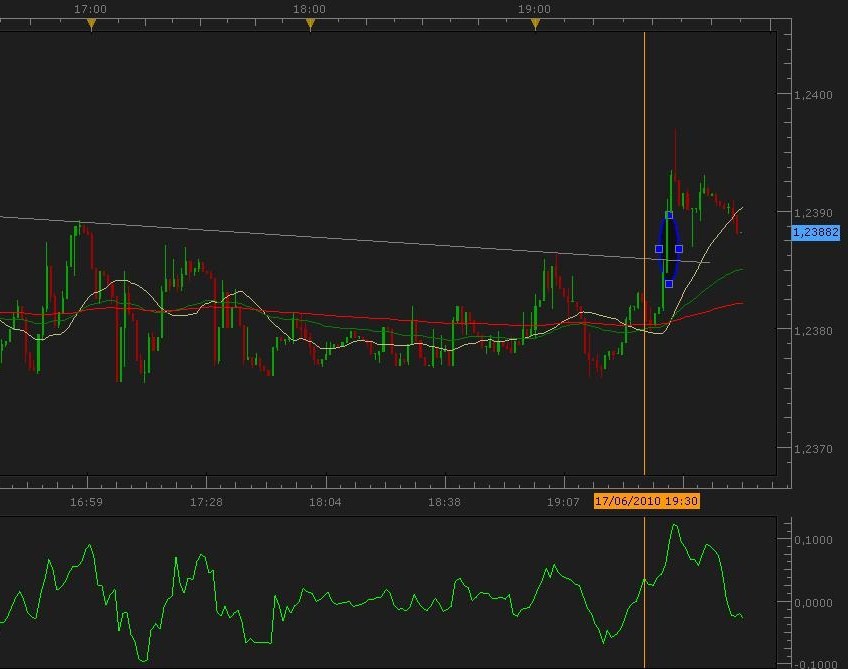Click the 18:38 time axis label
The width and height of the screenshot is (848, 669).
point(444,502)
